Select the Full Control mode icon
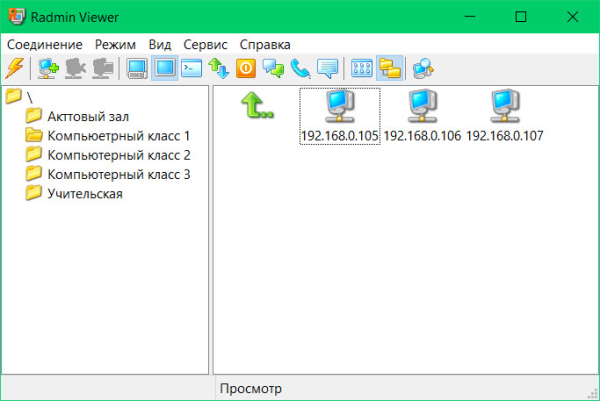The image size is (600, 401). point(138,69)
